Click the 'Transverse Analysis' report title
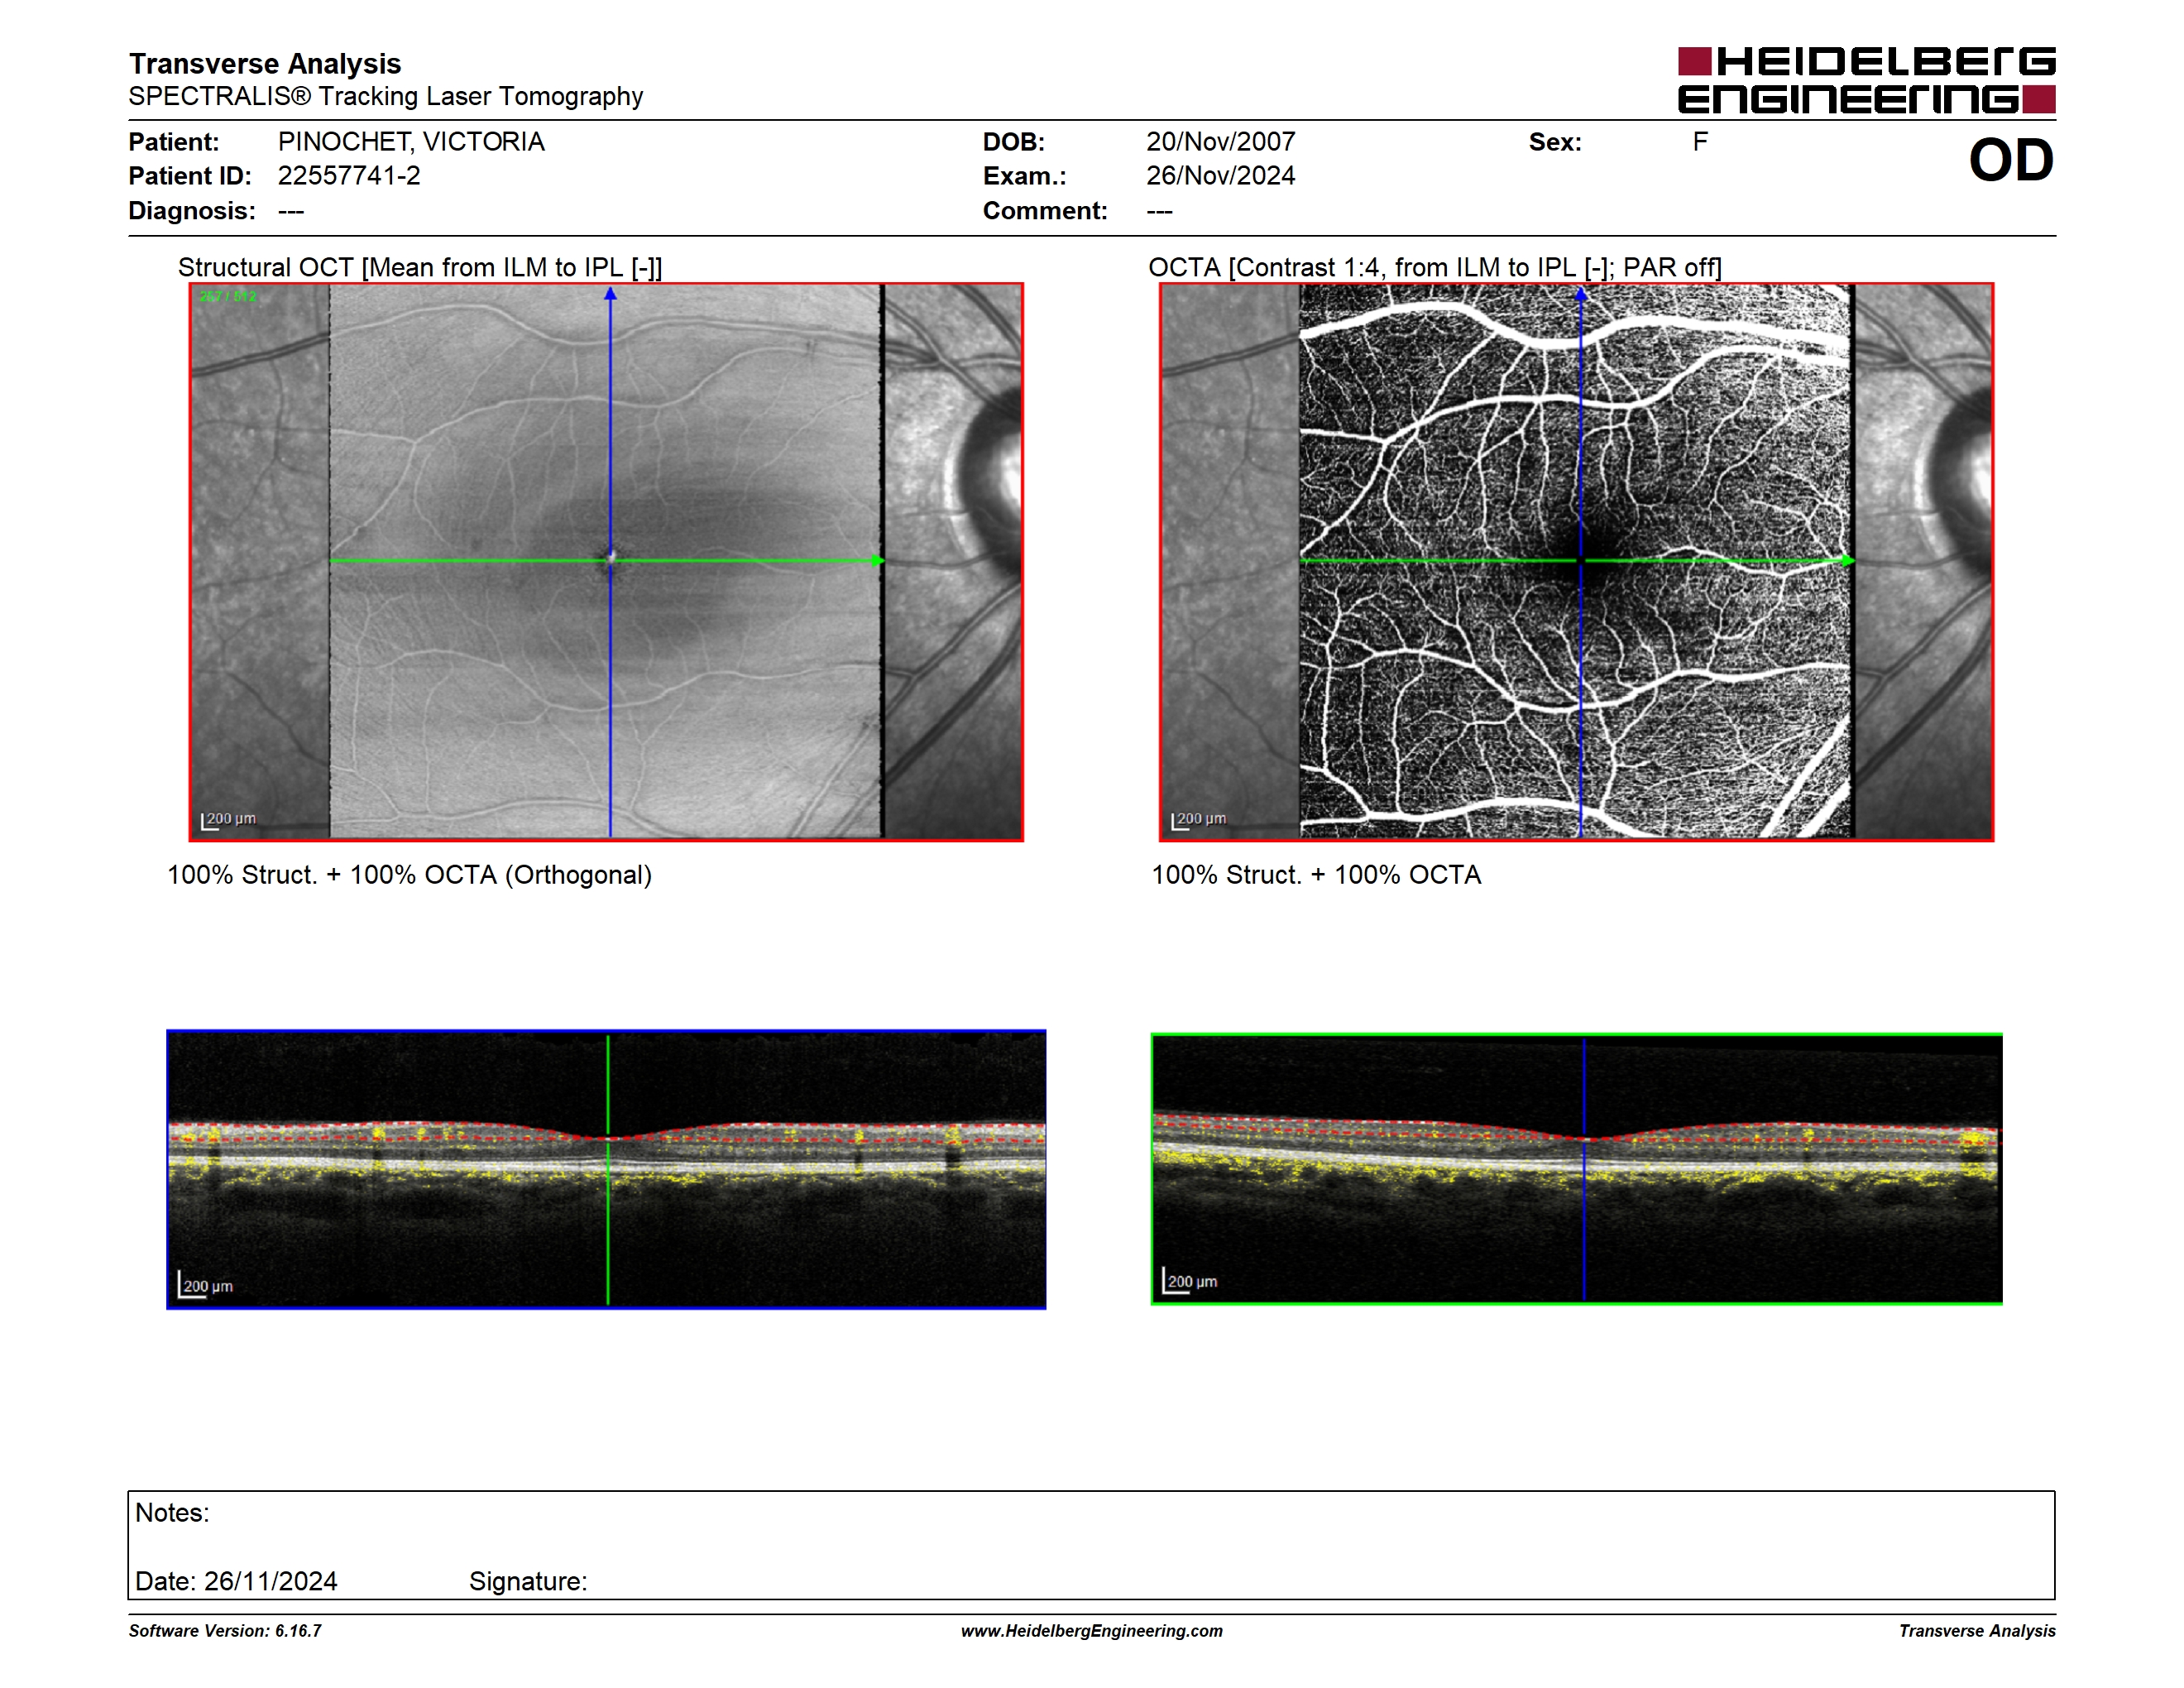 coord(265,63)
